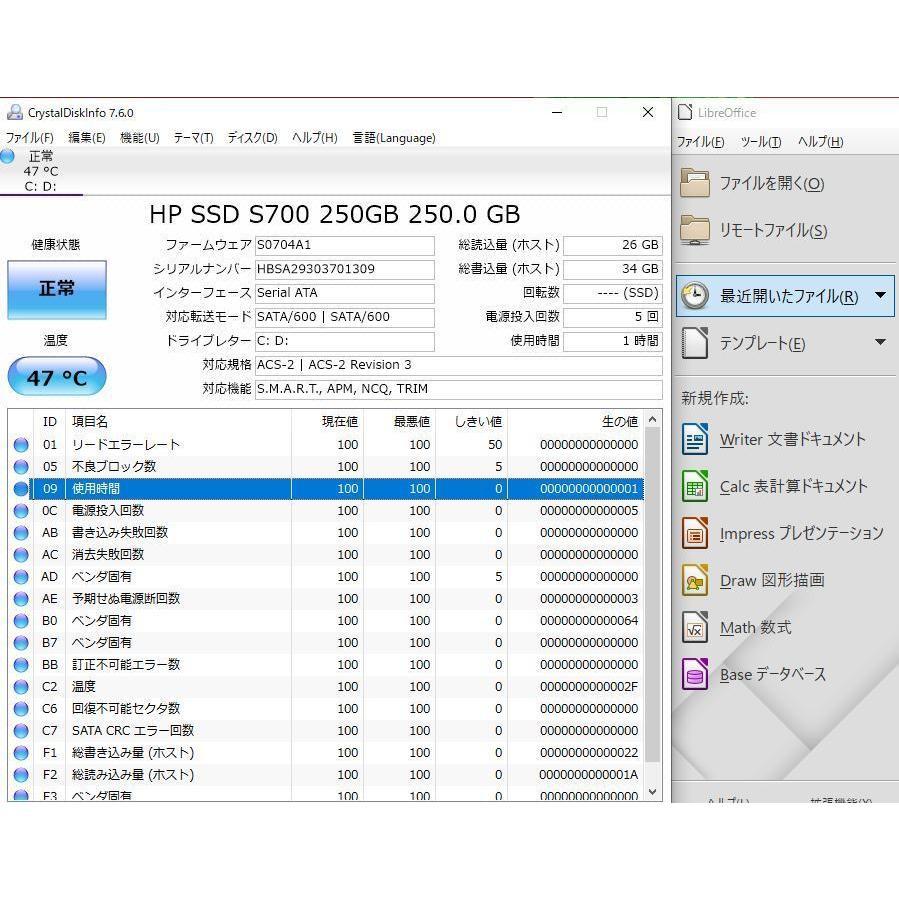The width and height of the screenshot is (899, 899).
Task: Click the status orb for 総書き込み量 row
Action: click(x=21, y=752)
